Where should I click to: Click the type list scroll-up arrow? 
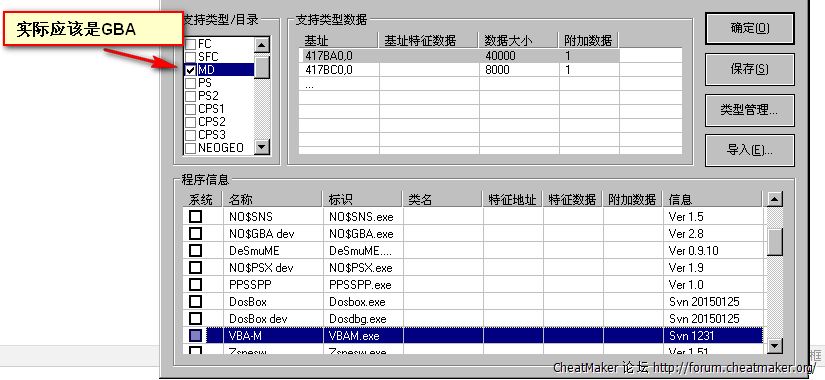pyautogui.click(x=261, y=45)
